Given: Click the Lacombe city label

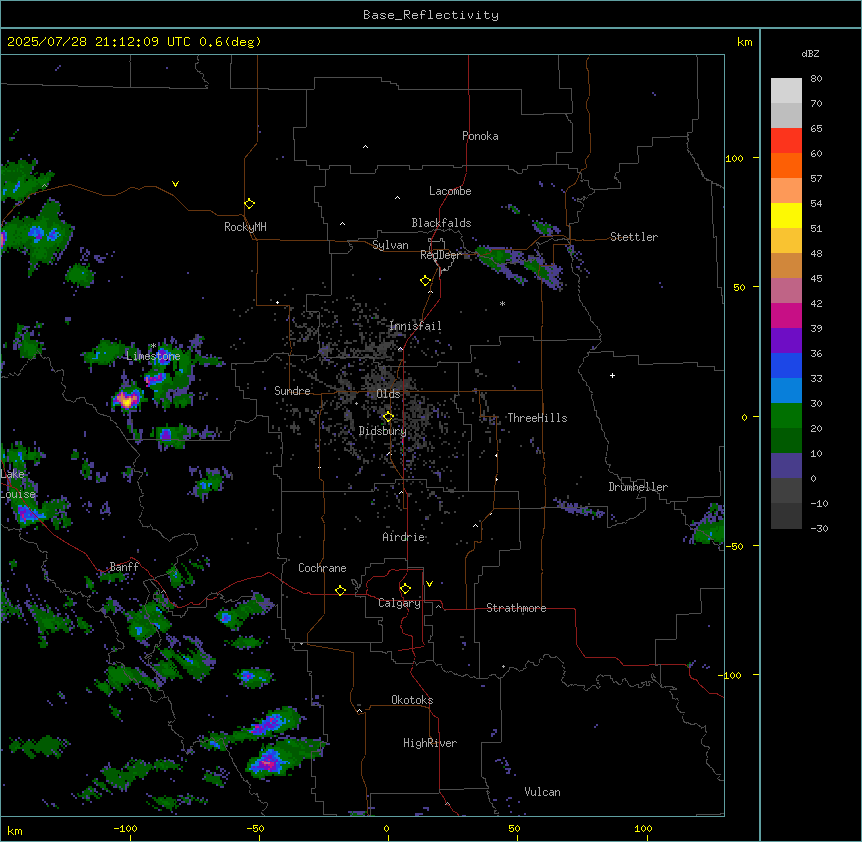Looking at the screenshot, I should [x=450, y=191].
